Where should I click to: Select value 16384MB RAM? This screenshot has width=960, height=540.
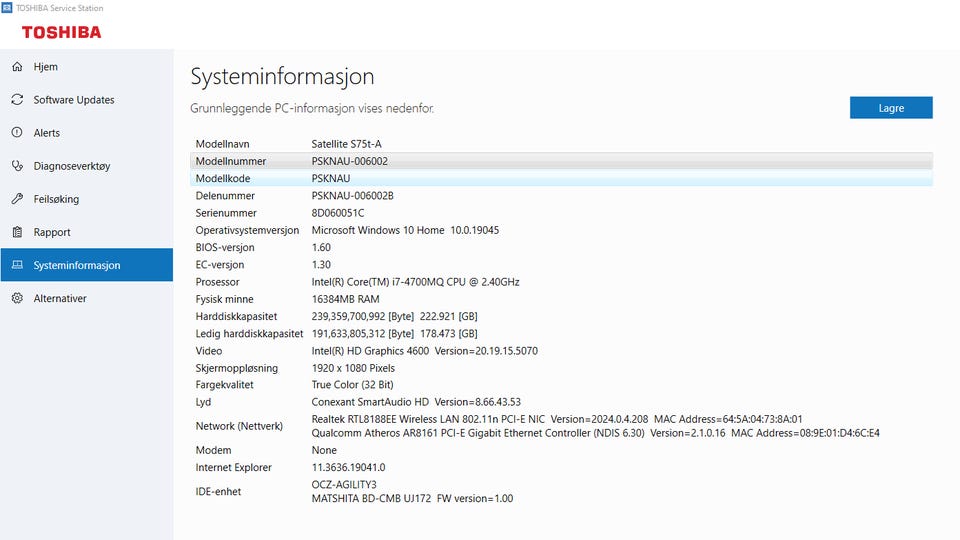click(x=345, y=299)
